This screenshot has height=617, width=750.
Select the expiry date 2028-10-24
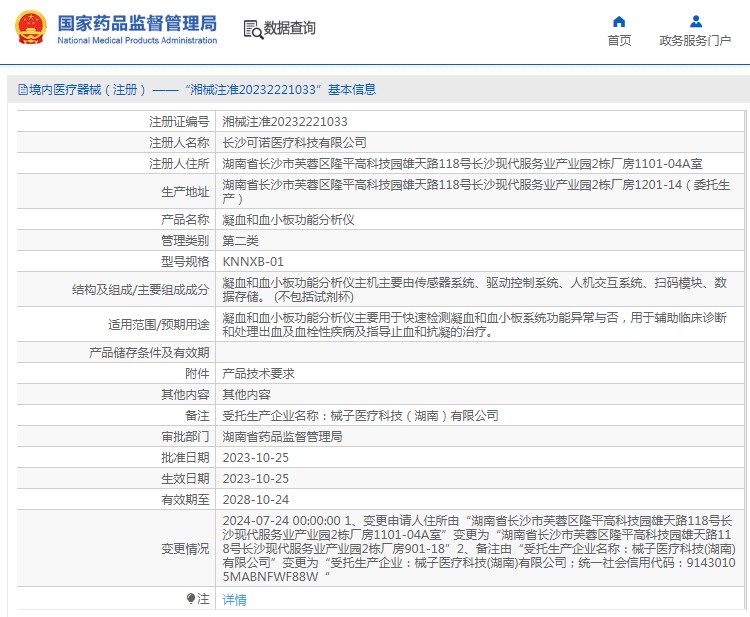(x=255, y=500)
